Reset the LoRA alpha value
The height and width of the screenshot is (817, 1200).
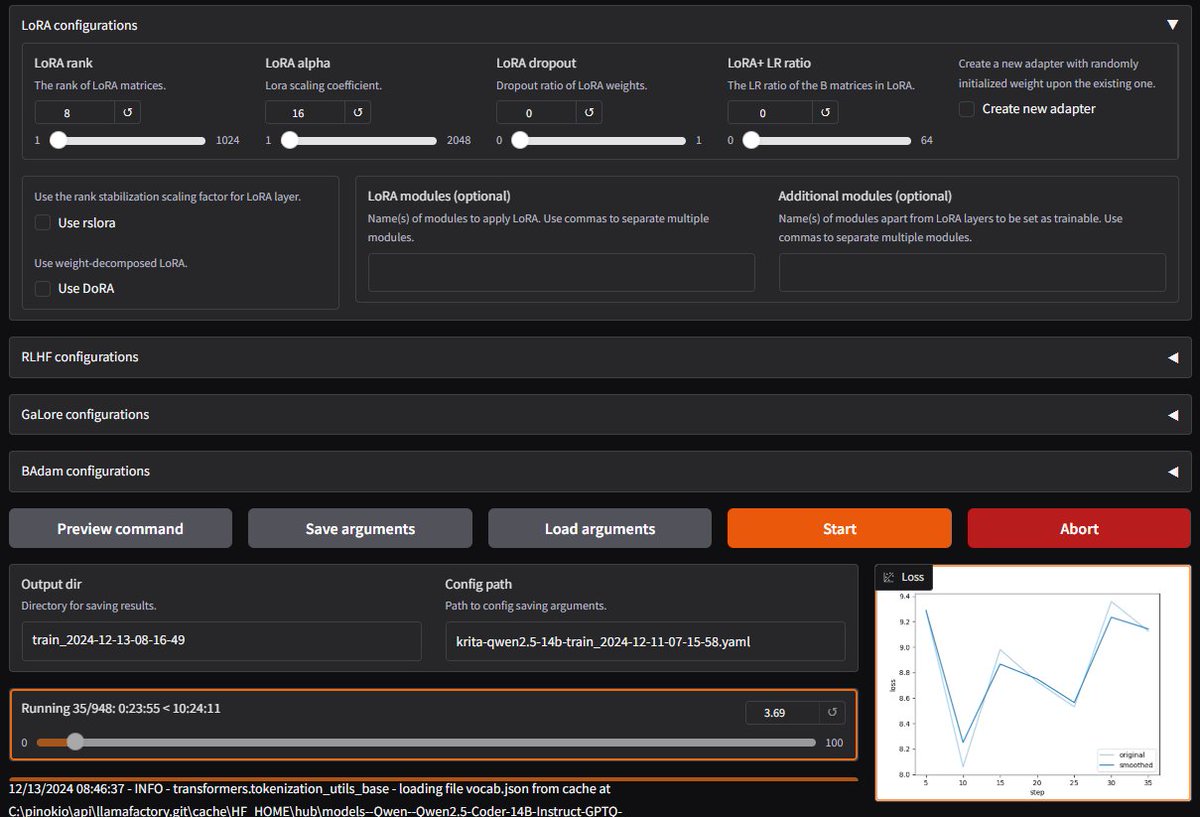(x=358, y=112)
